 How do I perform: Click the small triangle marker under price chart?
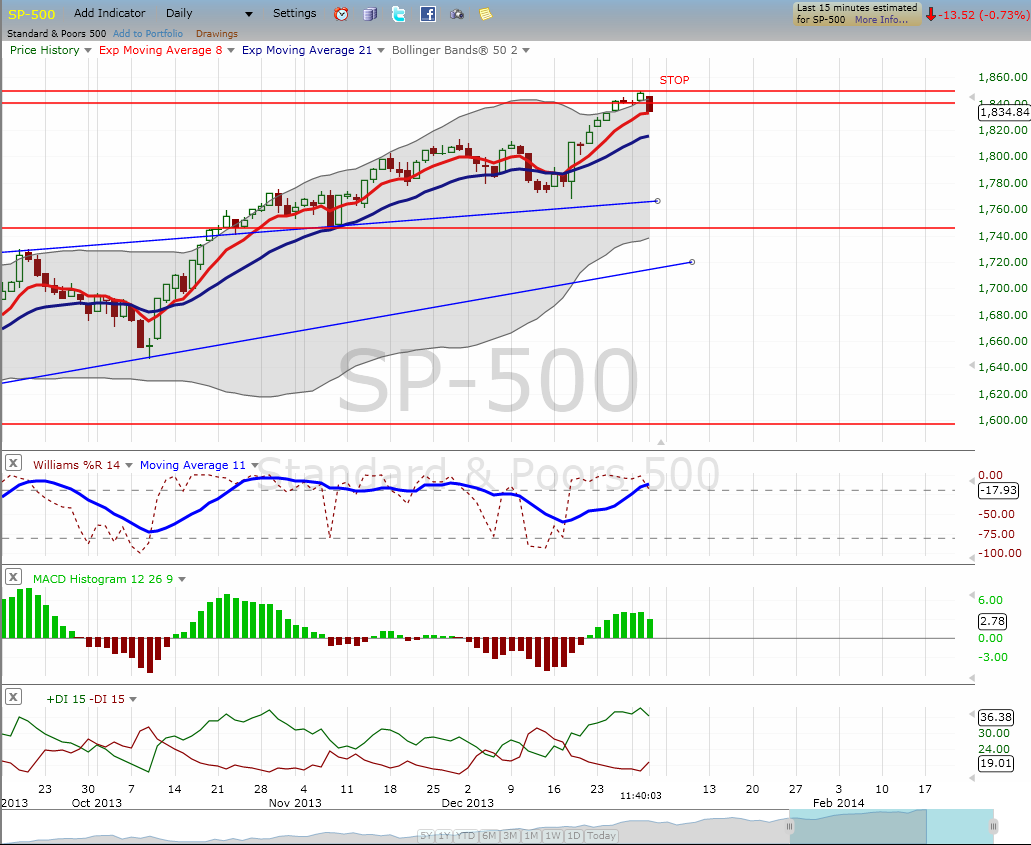coord(661,442)
